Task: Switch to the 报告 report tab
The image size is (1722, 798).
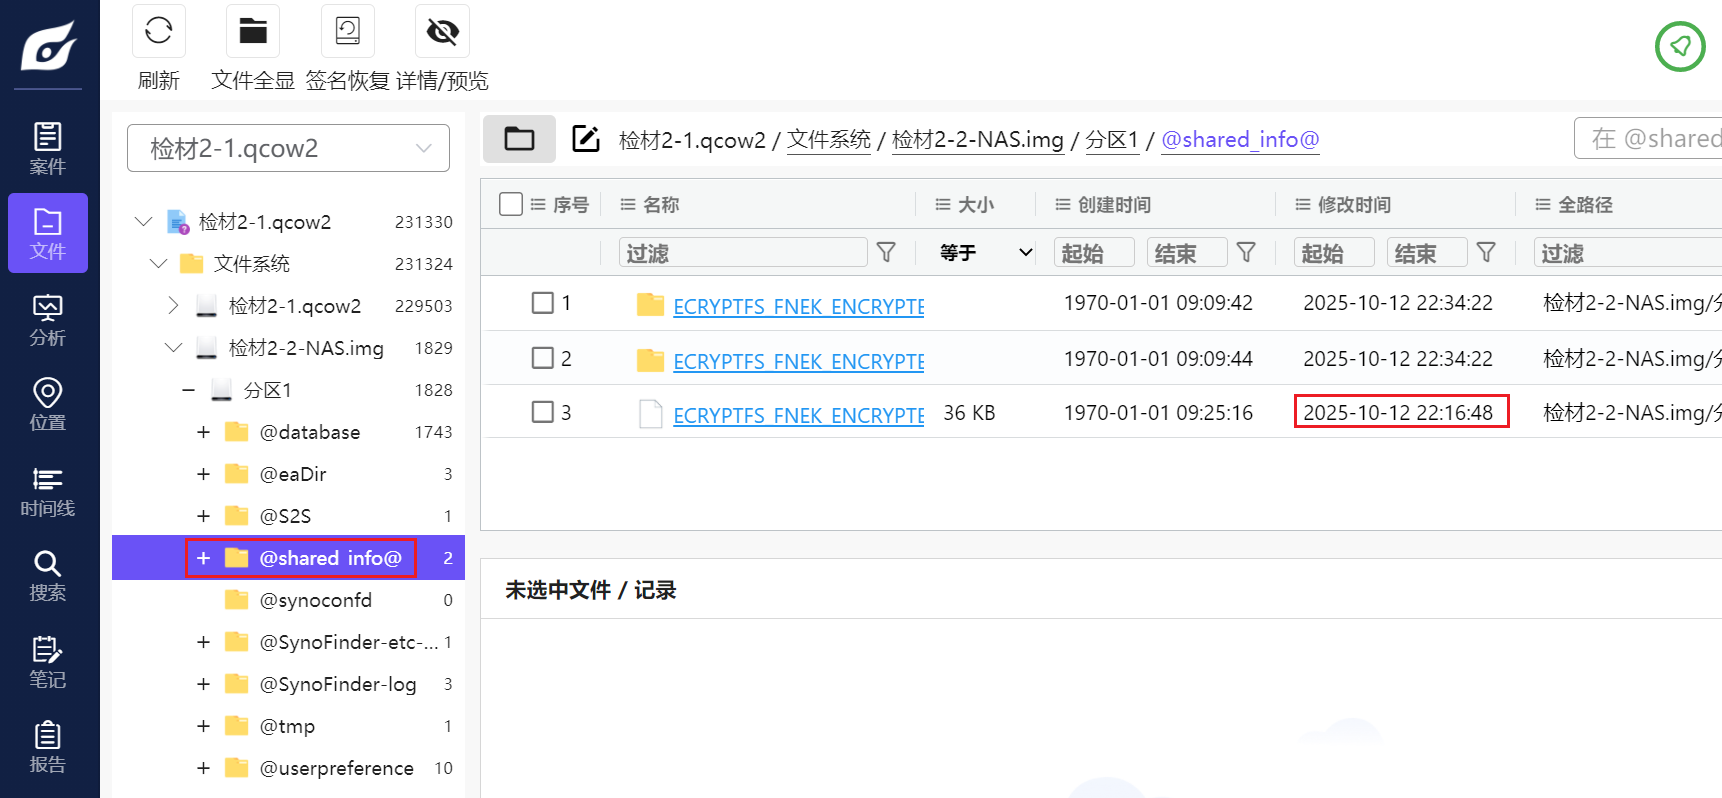Action: [47, 747]
